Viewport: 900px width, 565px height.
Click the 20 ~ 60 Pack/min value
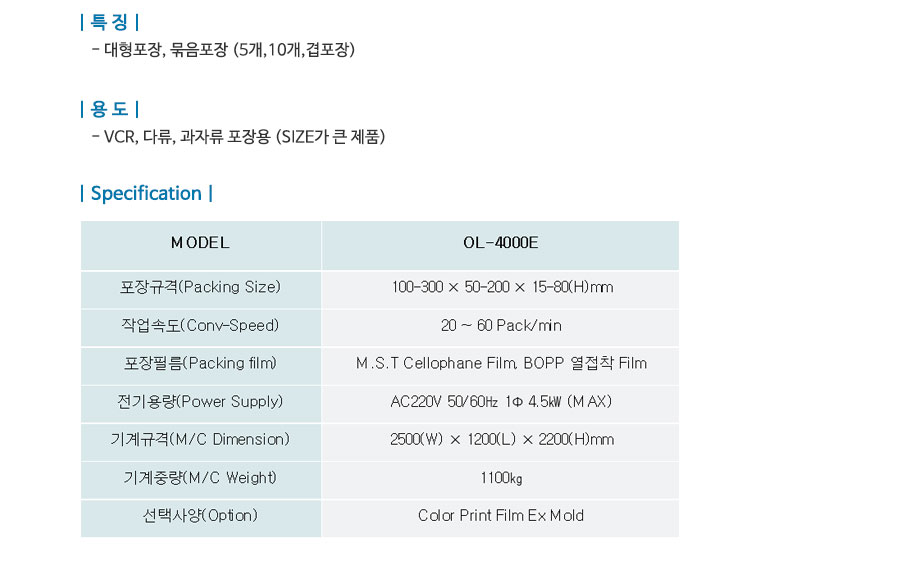(501, 326)
